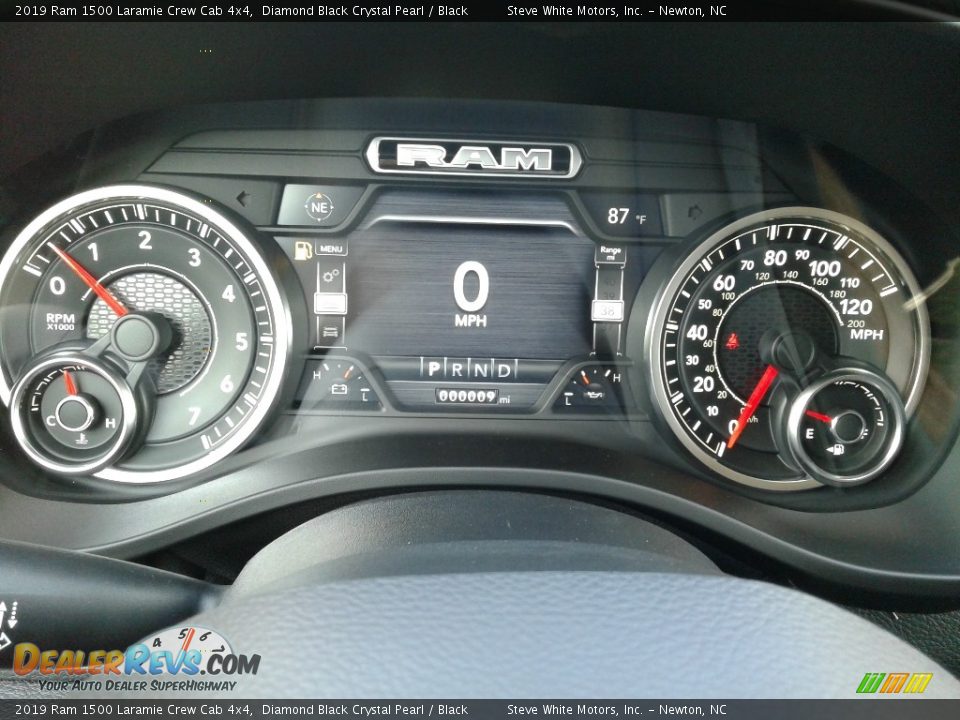Click the RAM logo badge
960x720 pixels.
(473, 158)
